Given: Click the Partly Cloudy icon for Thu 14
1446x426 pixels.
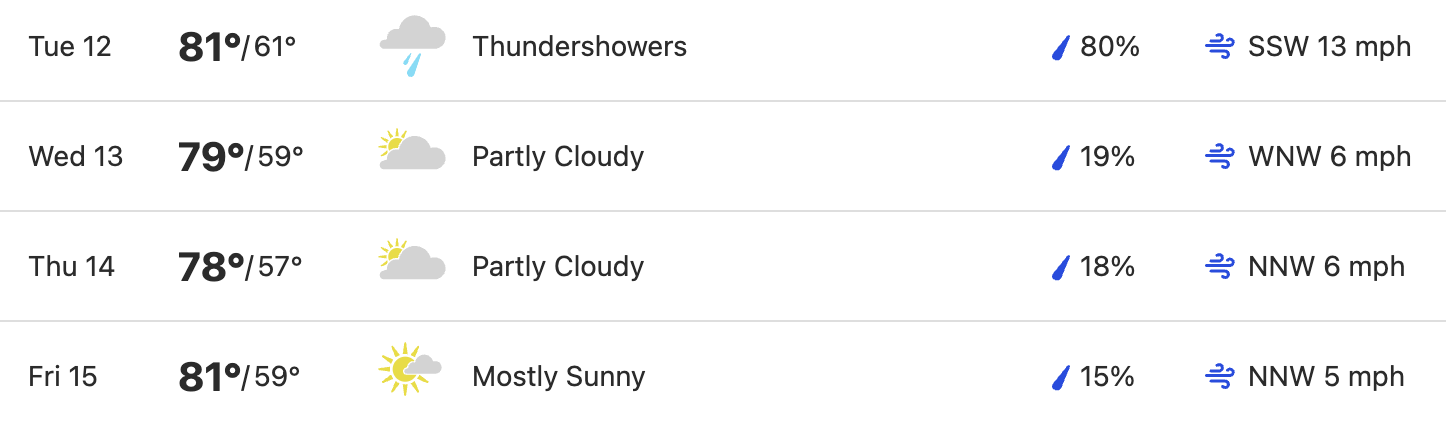Looking at the screenshot, I should (x=412, y=260).
